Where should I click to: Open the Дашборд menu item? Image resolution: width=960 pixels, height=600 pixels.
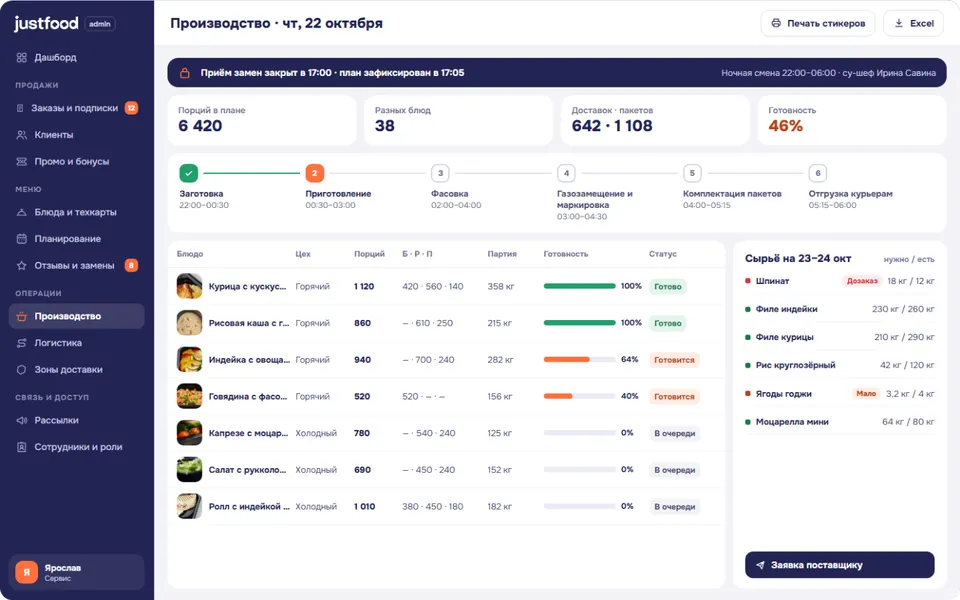[77, 58]
